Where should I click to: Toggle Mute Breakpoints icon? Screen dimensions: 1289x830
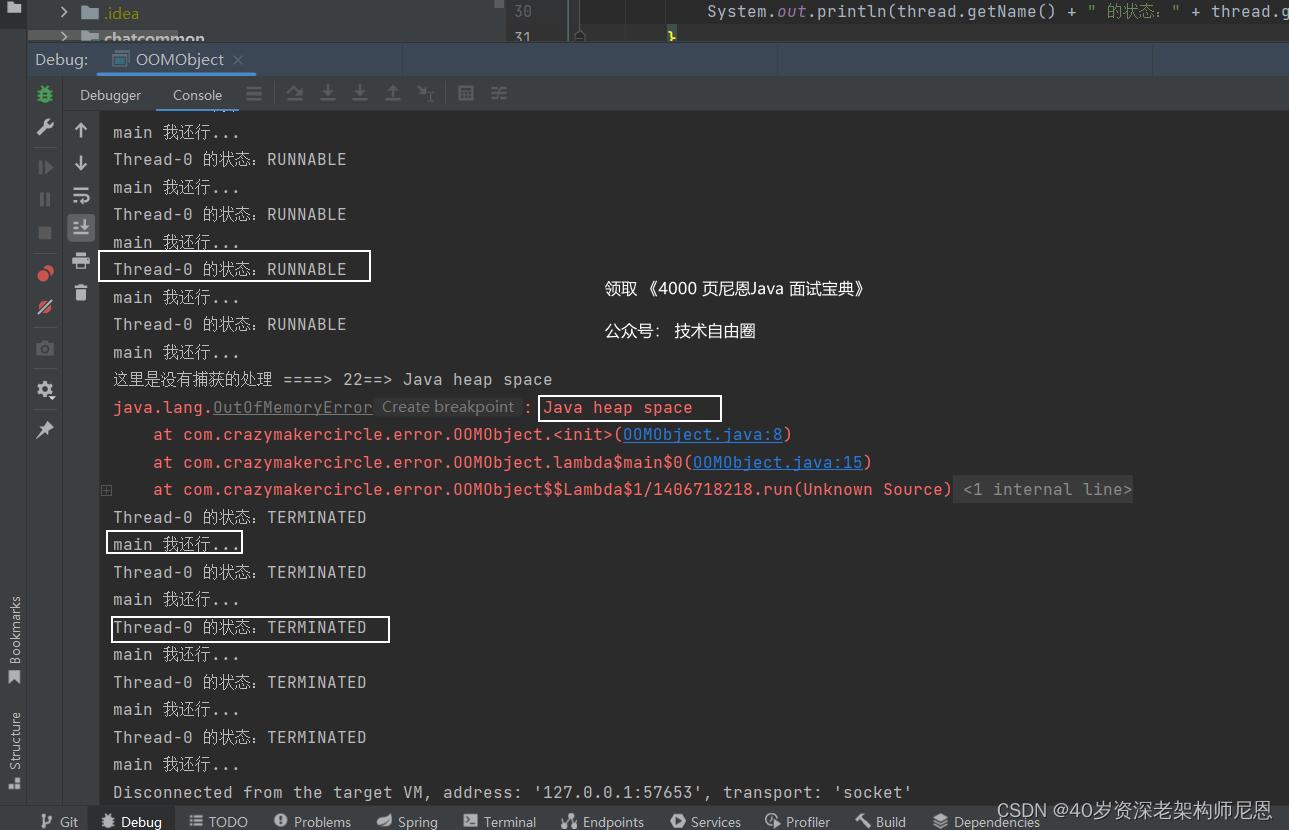click(45, 307)
